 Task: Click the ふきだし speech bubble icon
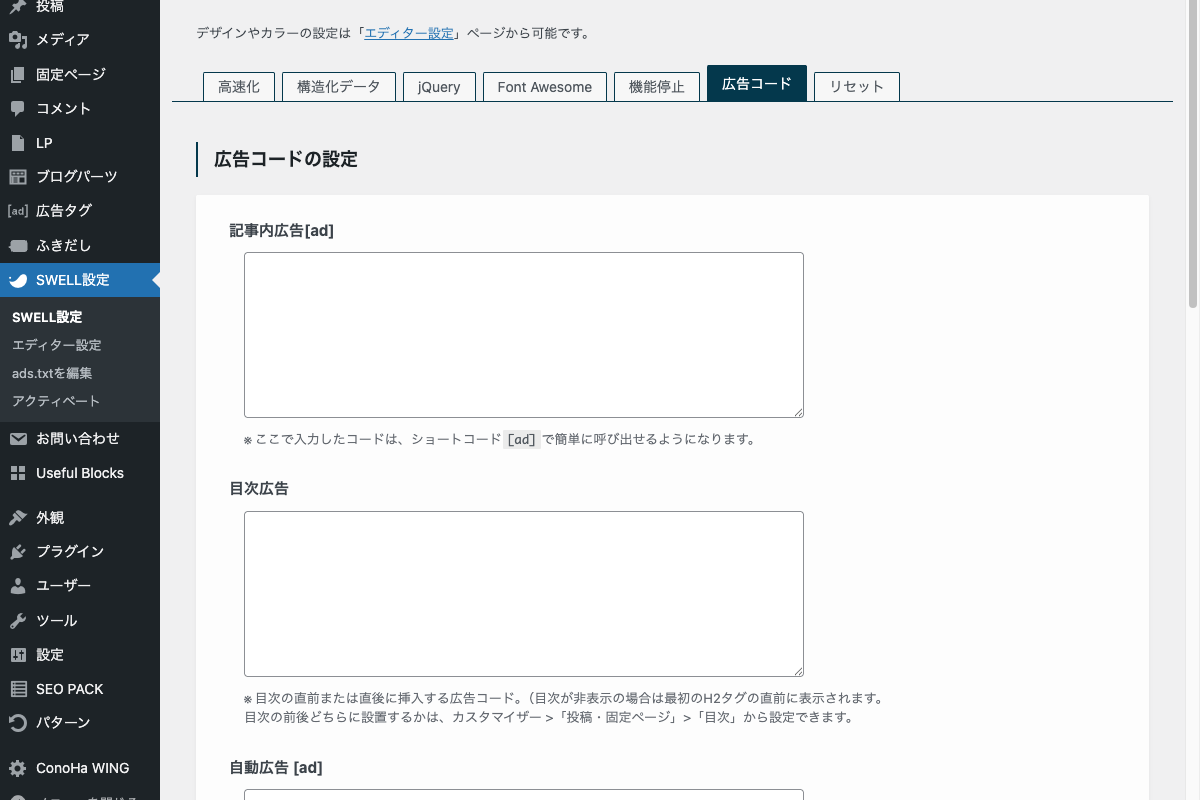pos(18,245)
